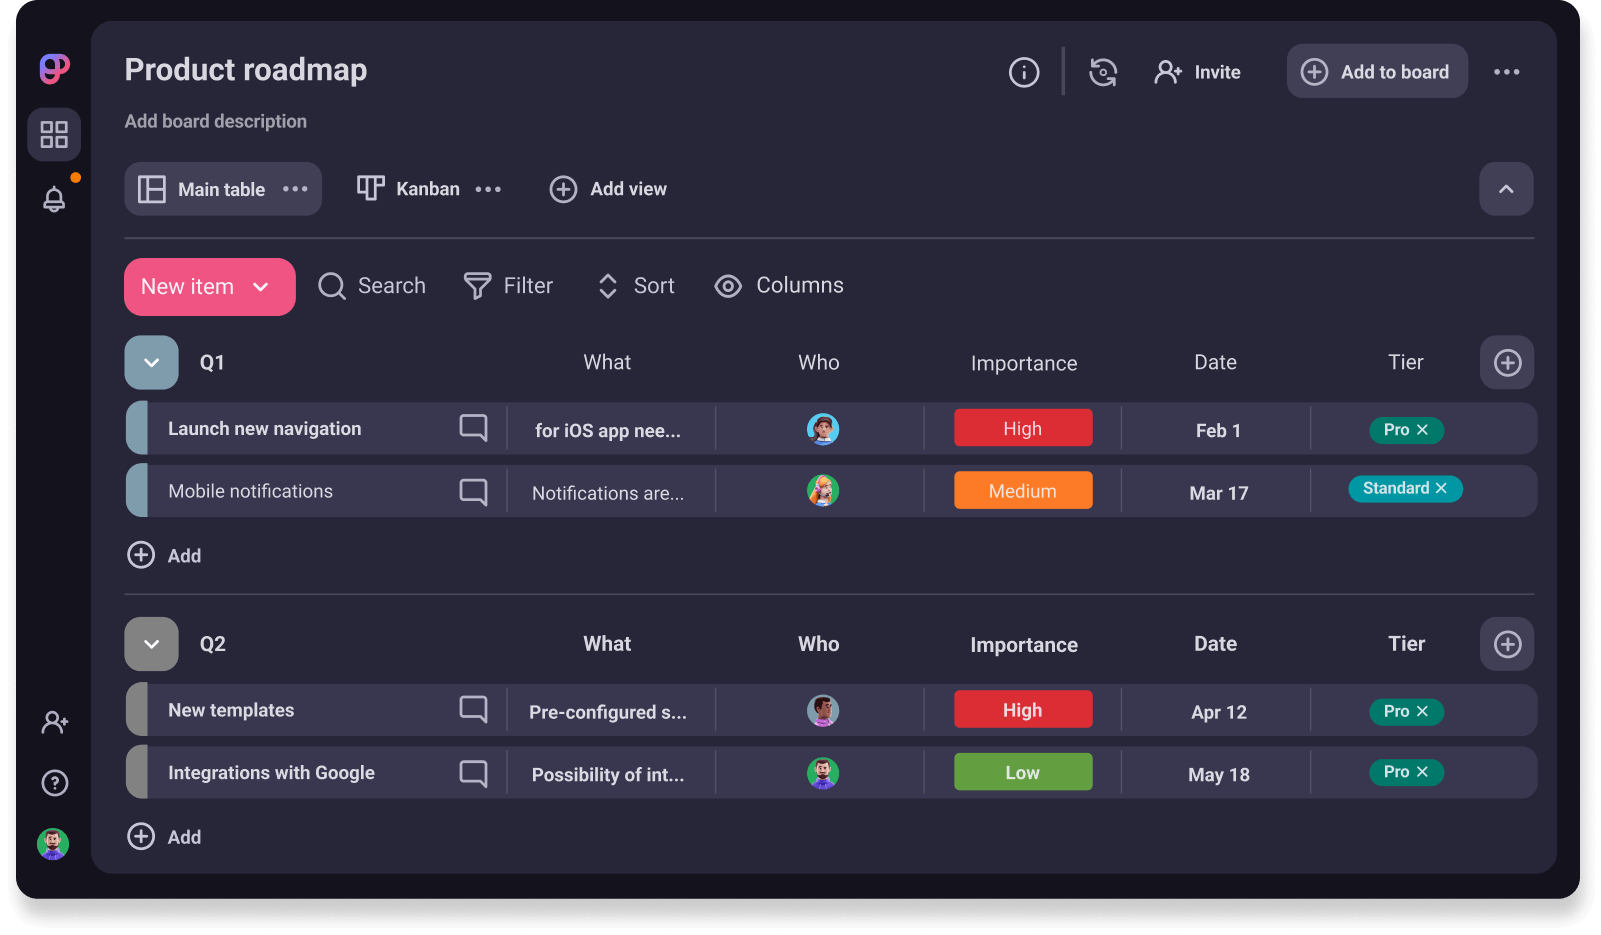Click the Add to board button
Image resolution: width=1601 pixels, height=935 pixels.
[1377, 71]
